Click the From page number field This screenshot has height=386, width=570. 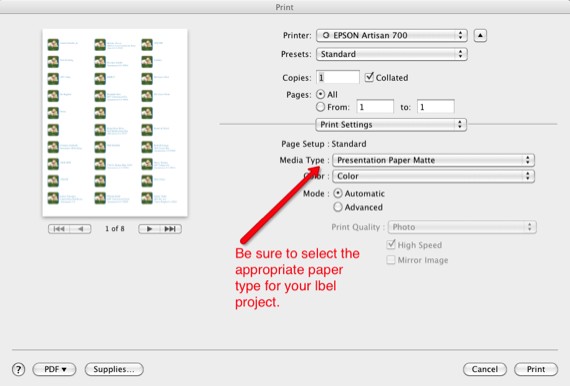click(375, 107)
